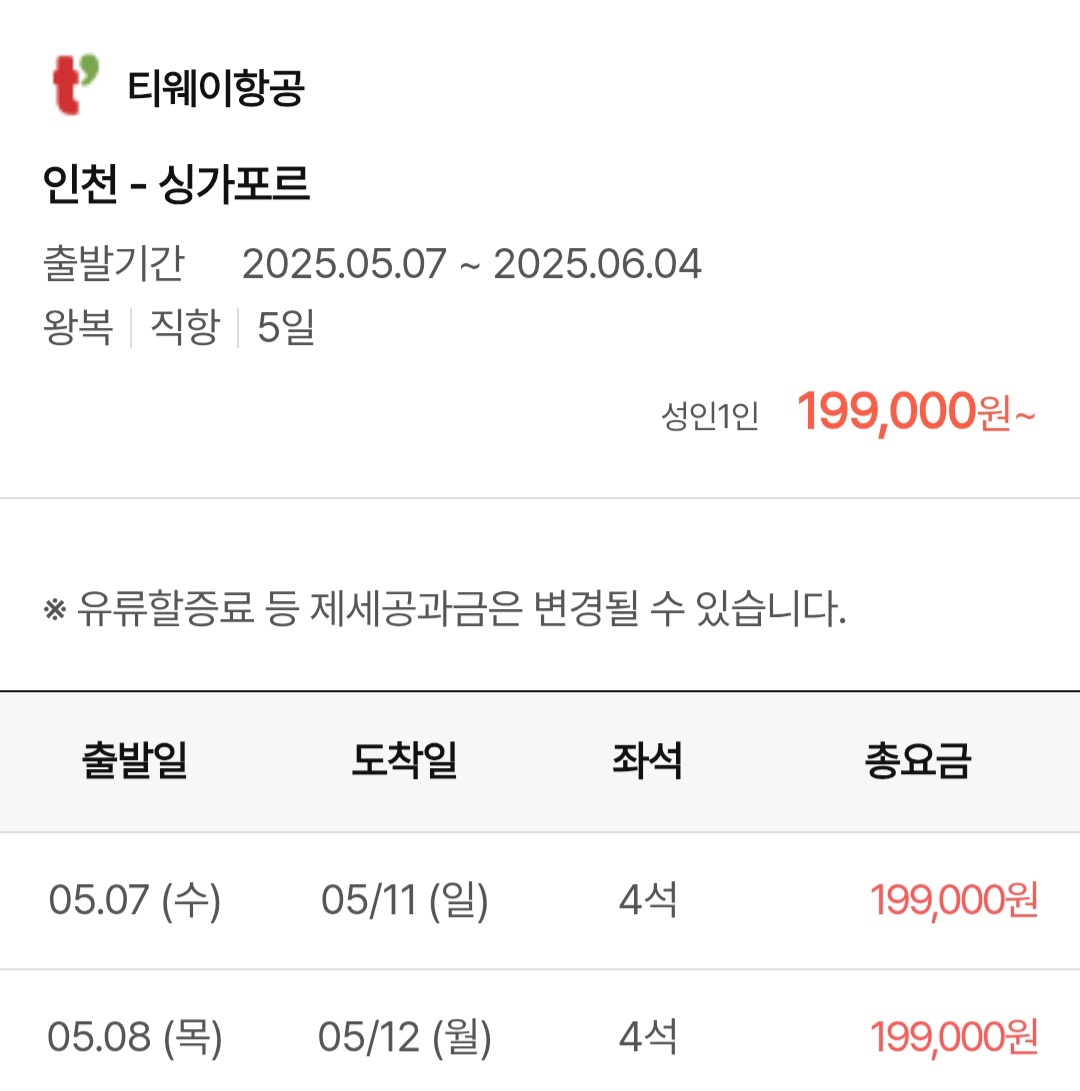Viewport: 1080px width, 1091px height.
Task: Click the 왕복 round-trip label
Action: (78, 328)
